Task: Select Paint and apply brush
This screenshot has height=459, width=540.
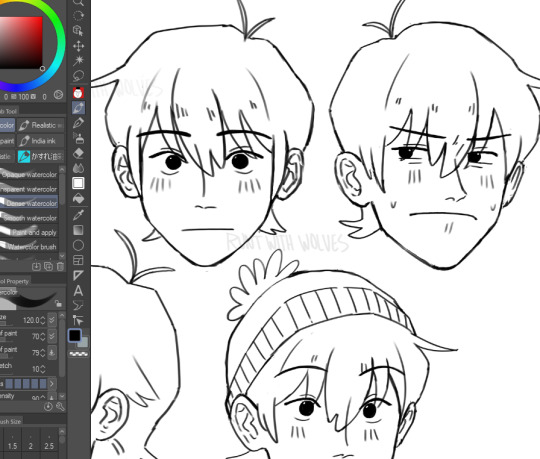Action: [x=29, y=232]
